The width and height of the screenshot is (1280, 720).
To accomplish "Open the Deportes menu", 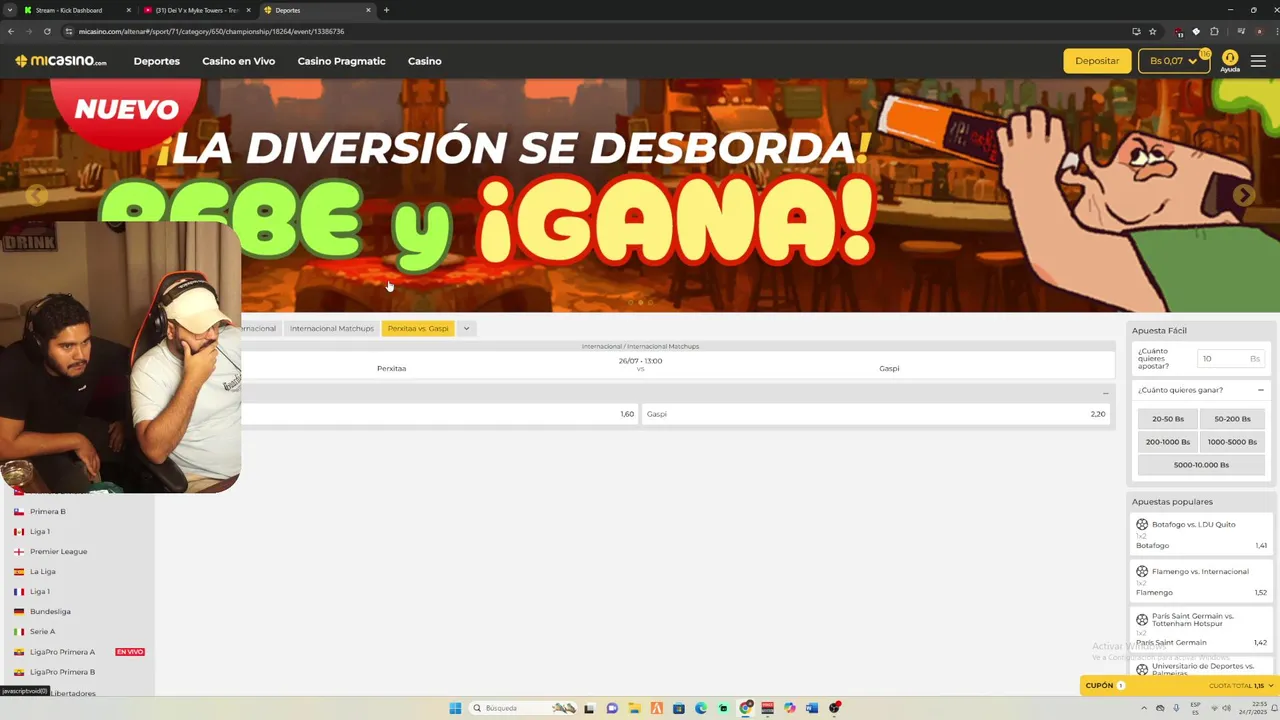I will click(157, 61).
